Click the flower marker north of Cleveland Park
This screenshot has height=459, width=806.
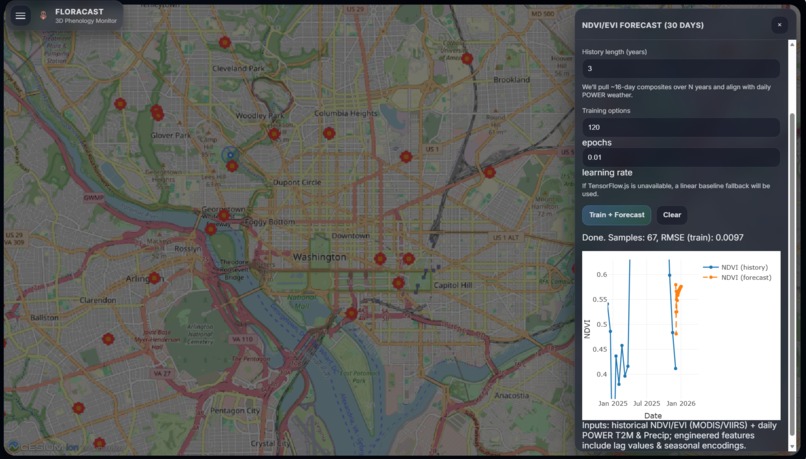click(x=225, y=43)
